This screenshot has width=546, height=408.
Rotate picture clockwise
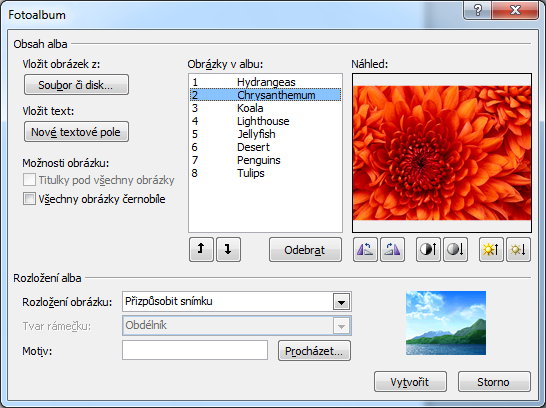click(x=392, y=249)
